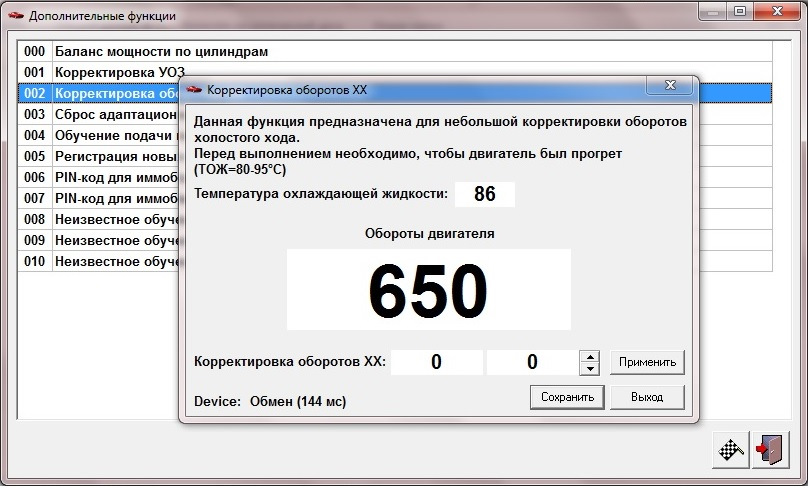Image resolution: width=808 pixels, height=489 pixels.
Task: Click the checkered flag start icon
Action: point(731,450)
